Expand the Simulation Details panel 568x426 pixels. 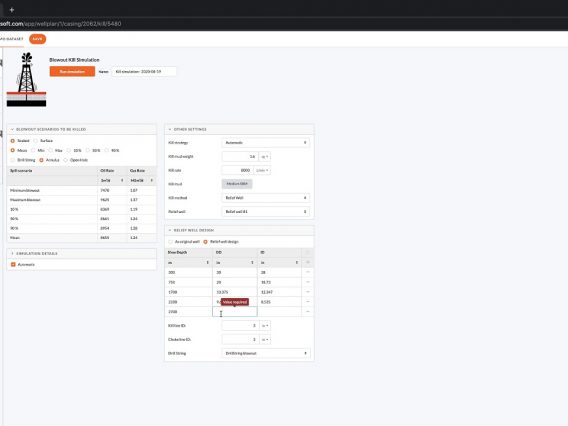tap(12, 254)
